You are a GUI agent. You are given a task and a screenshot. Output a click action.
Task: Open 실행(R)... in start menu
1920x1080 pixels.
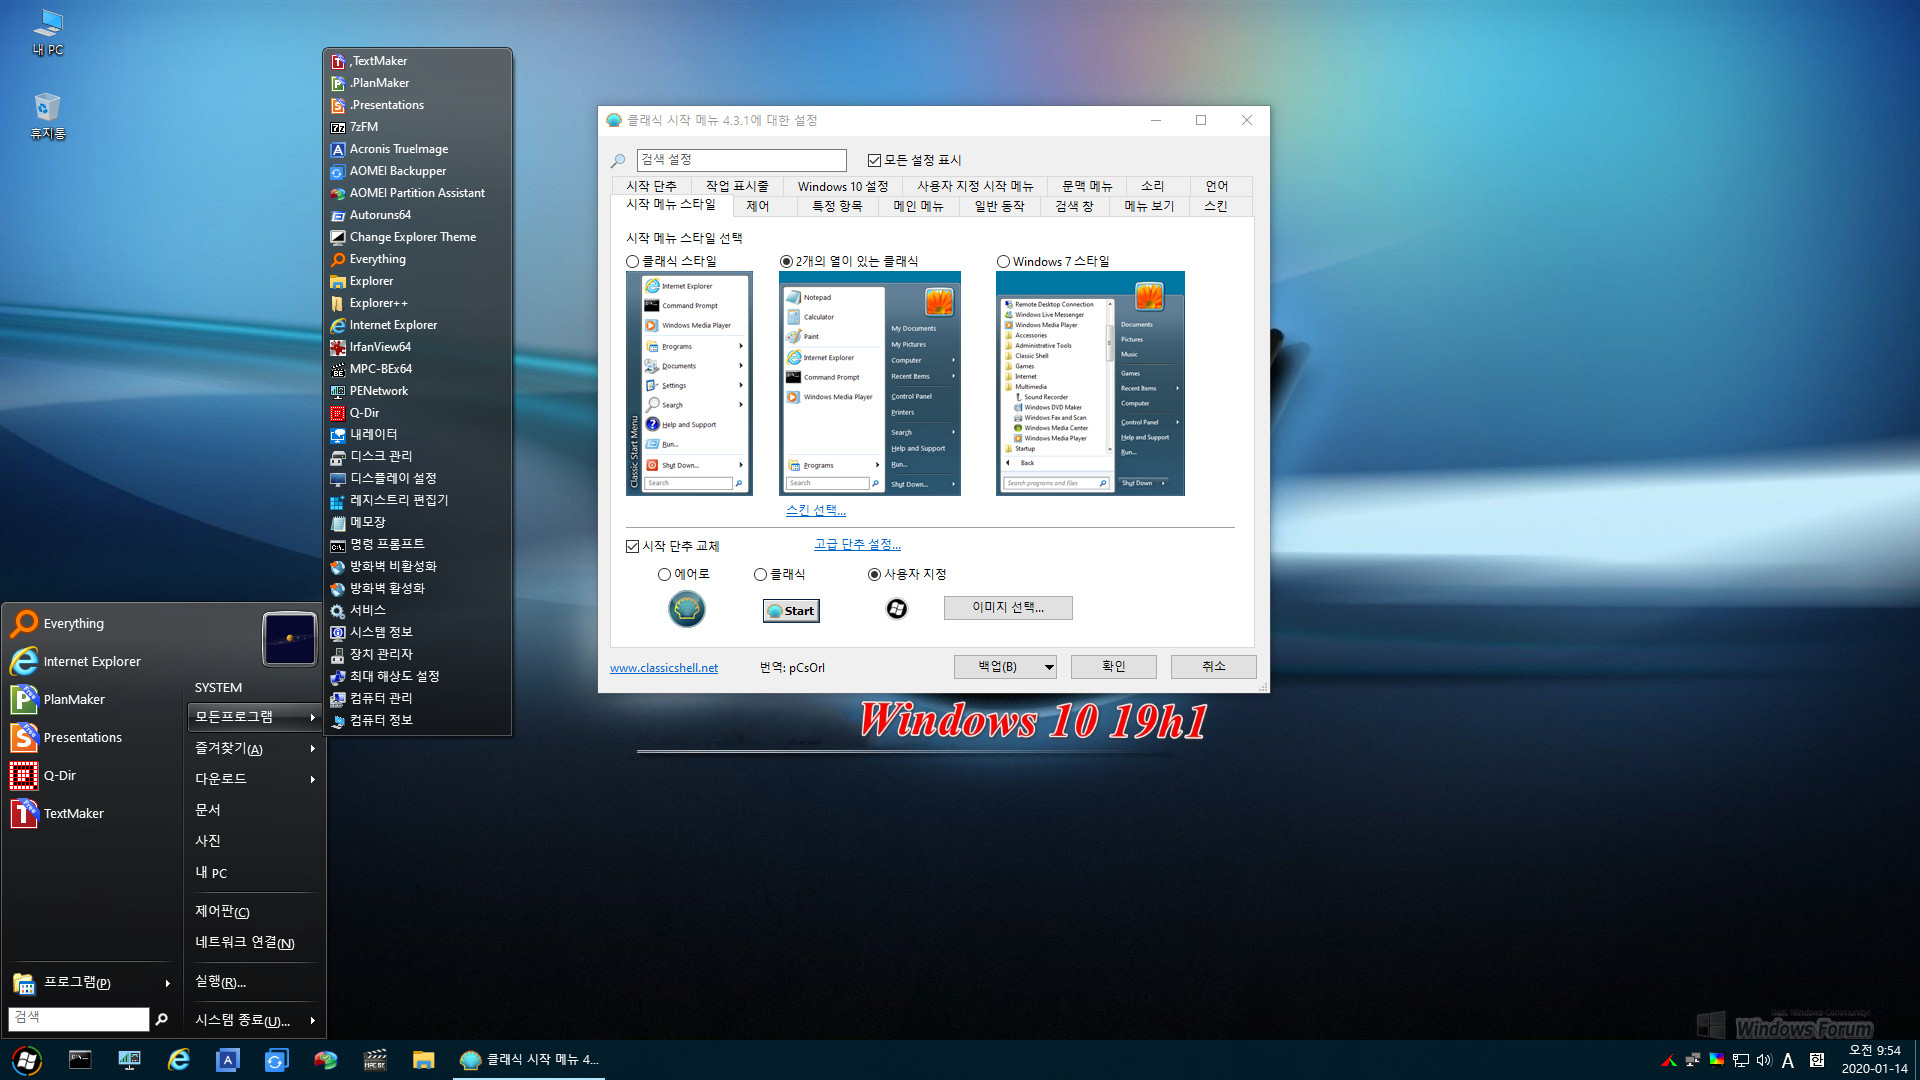[220, 982]
